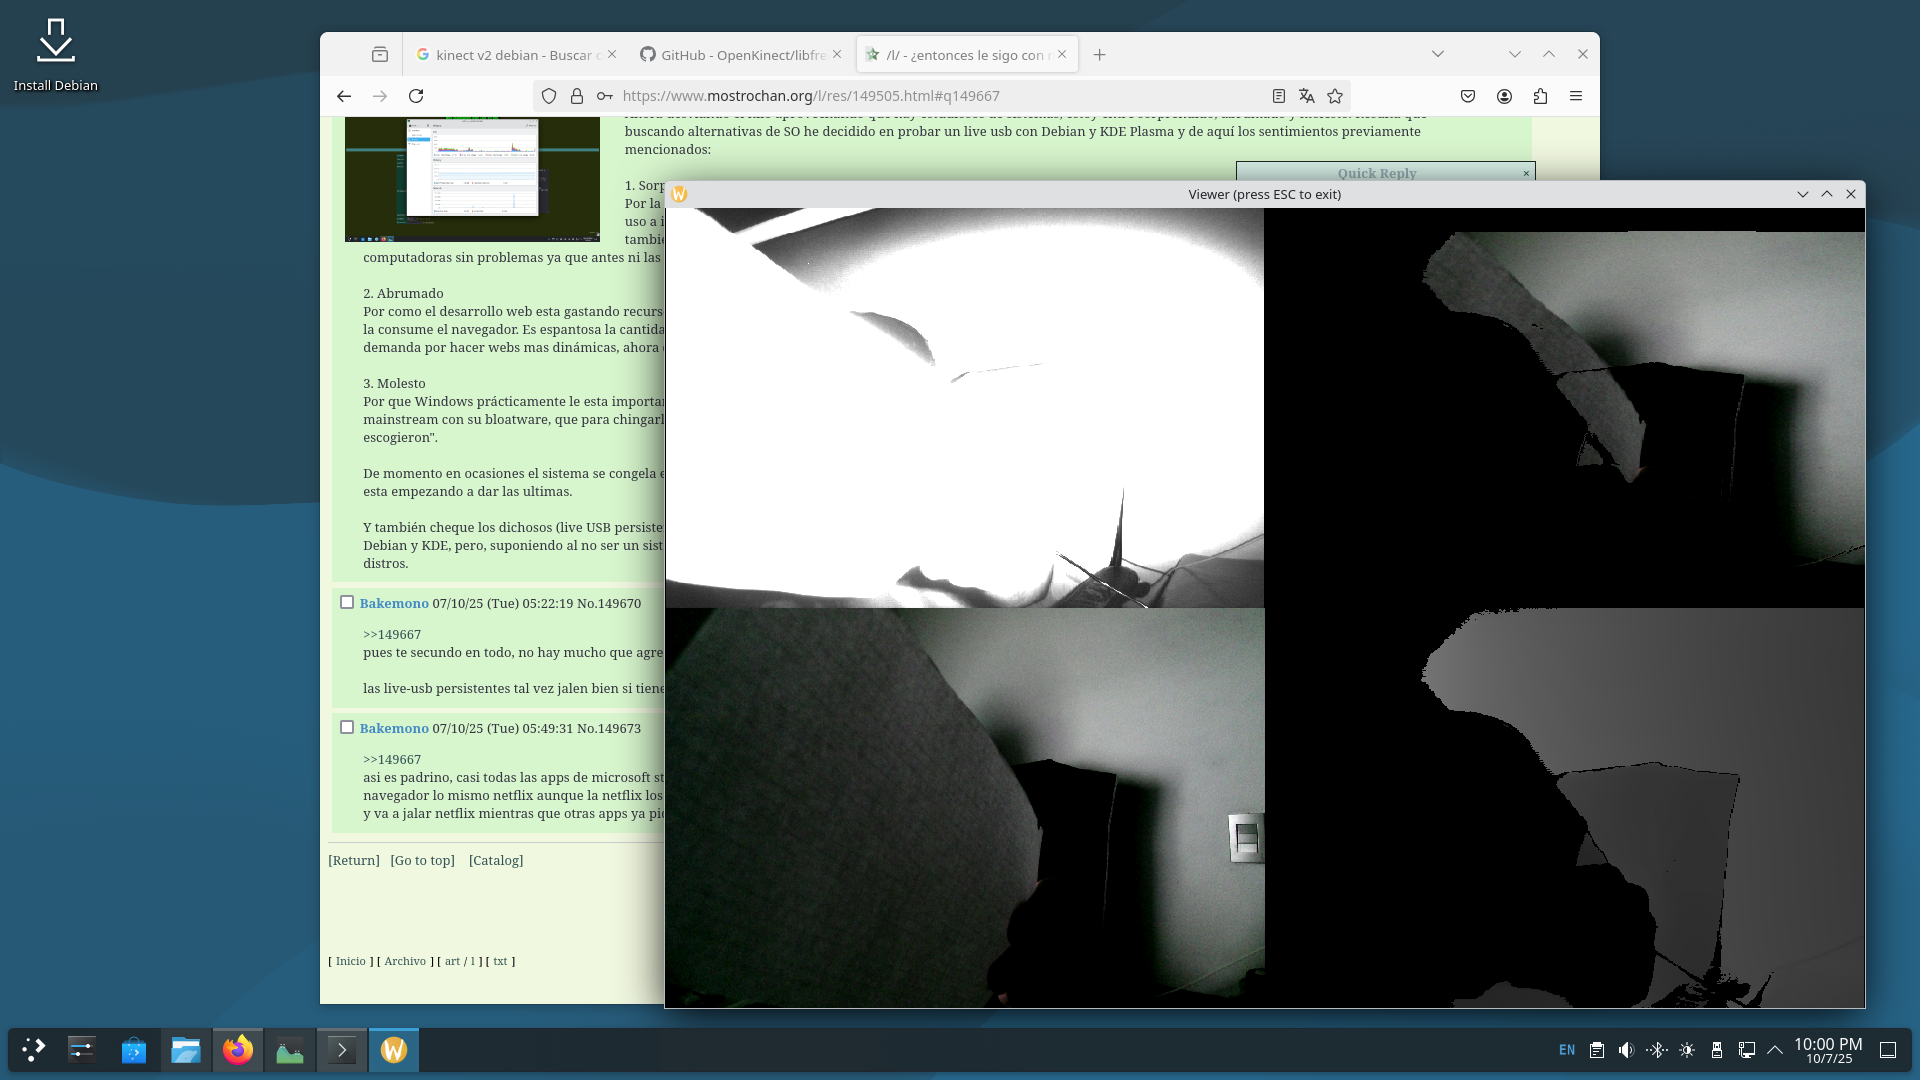Viewport: 1920px width, 1080px height.
Task: Open the reader view icon
Action: coord(1278,96)
